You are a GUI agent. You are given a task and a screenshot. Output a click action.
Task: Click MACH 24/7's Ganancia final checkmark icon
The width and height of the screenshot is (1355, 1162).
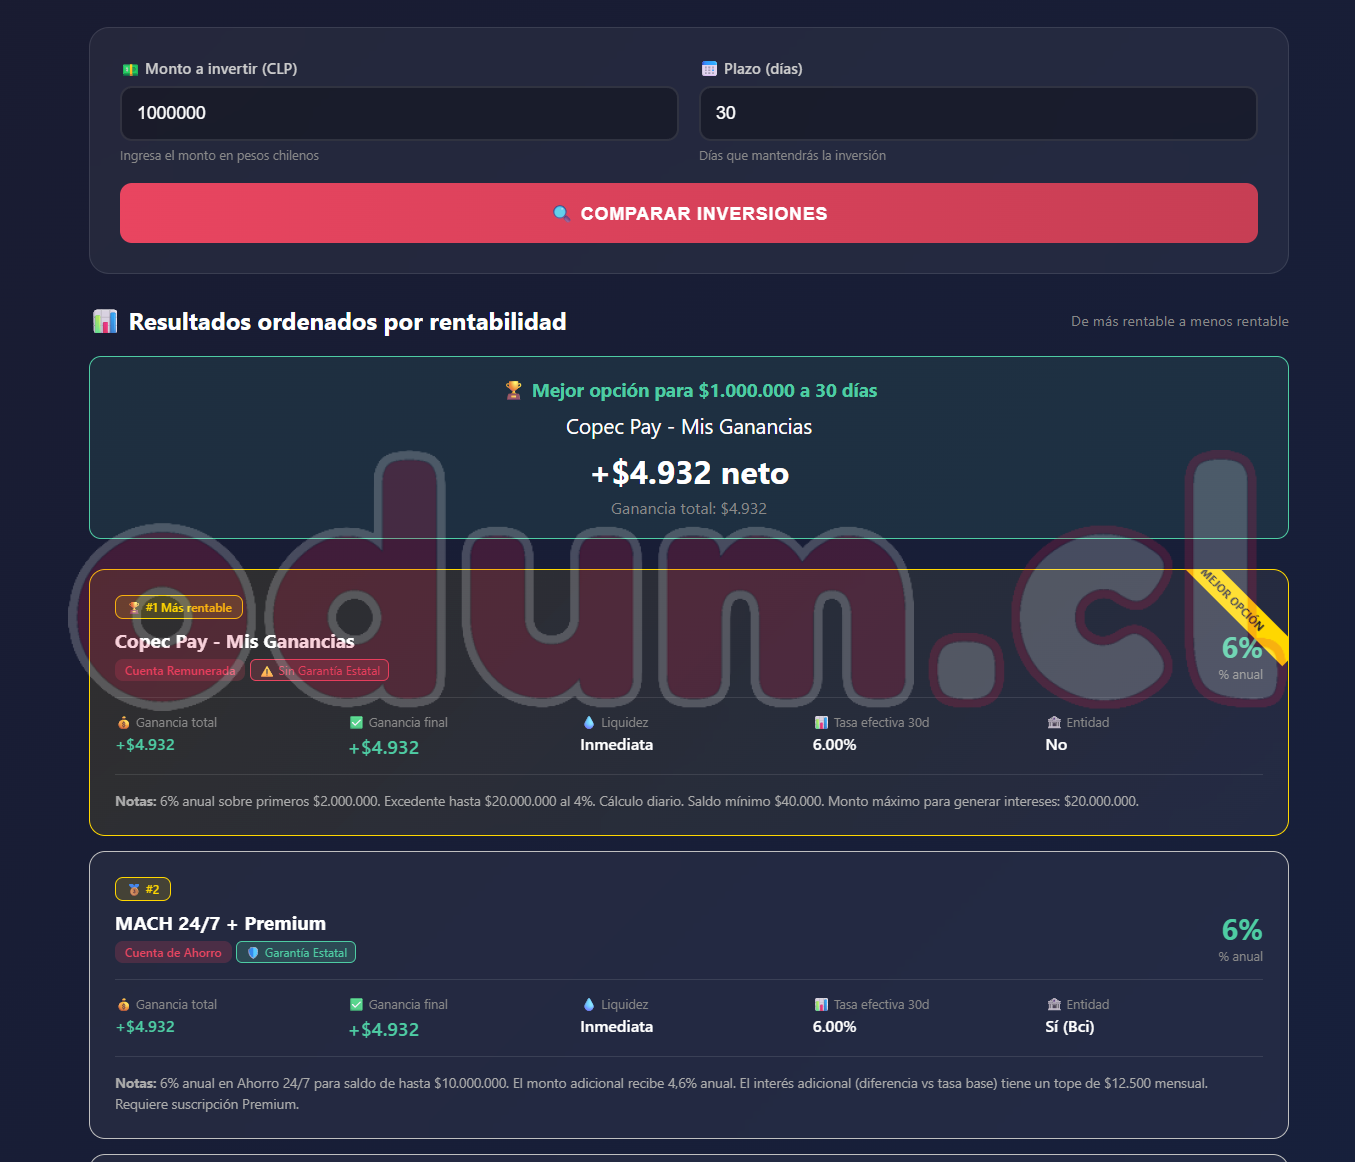[356, 1005]
